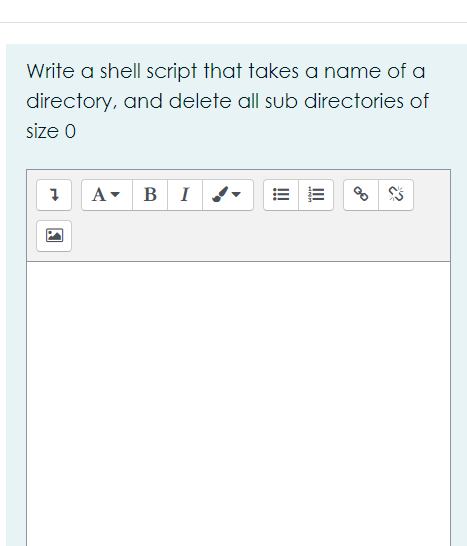Open the text color brush dropdown
The width and height of the screenshot is (467, 546).
228,195
